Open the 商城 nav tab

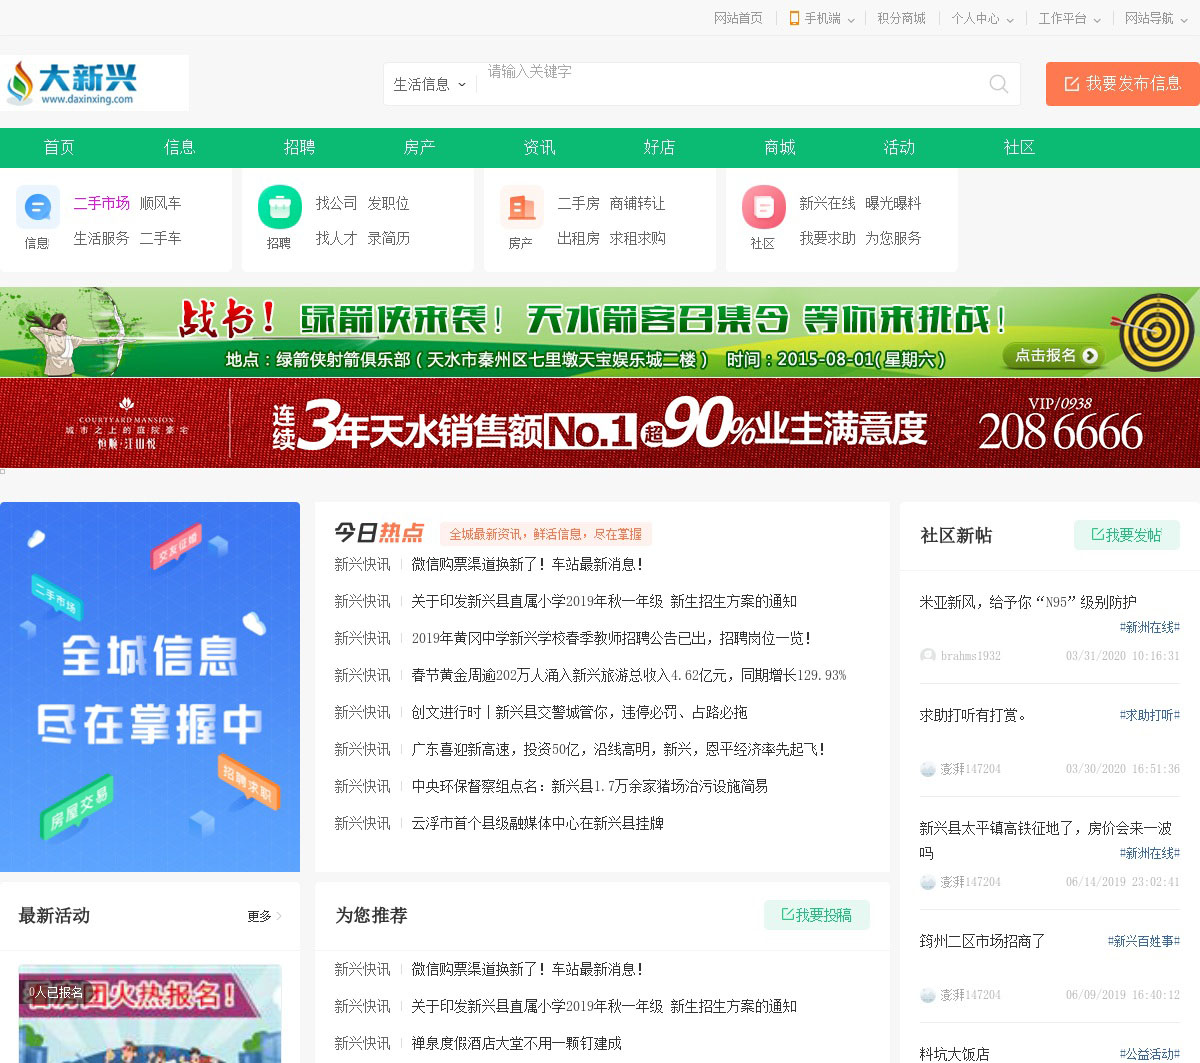779,147
